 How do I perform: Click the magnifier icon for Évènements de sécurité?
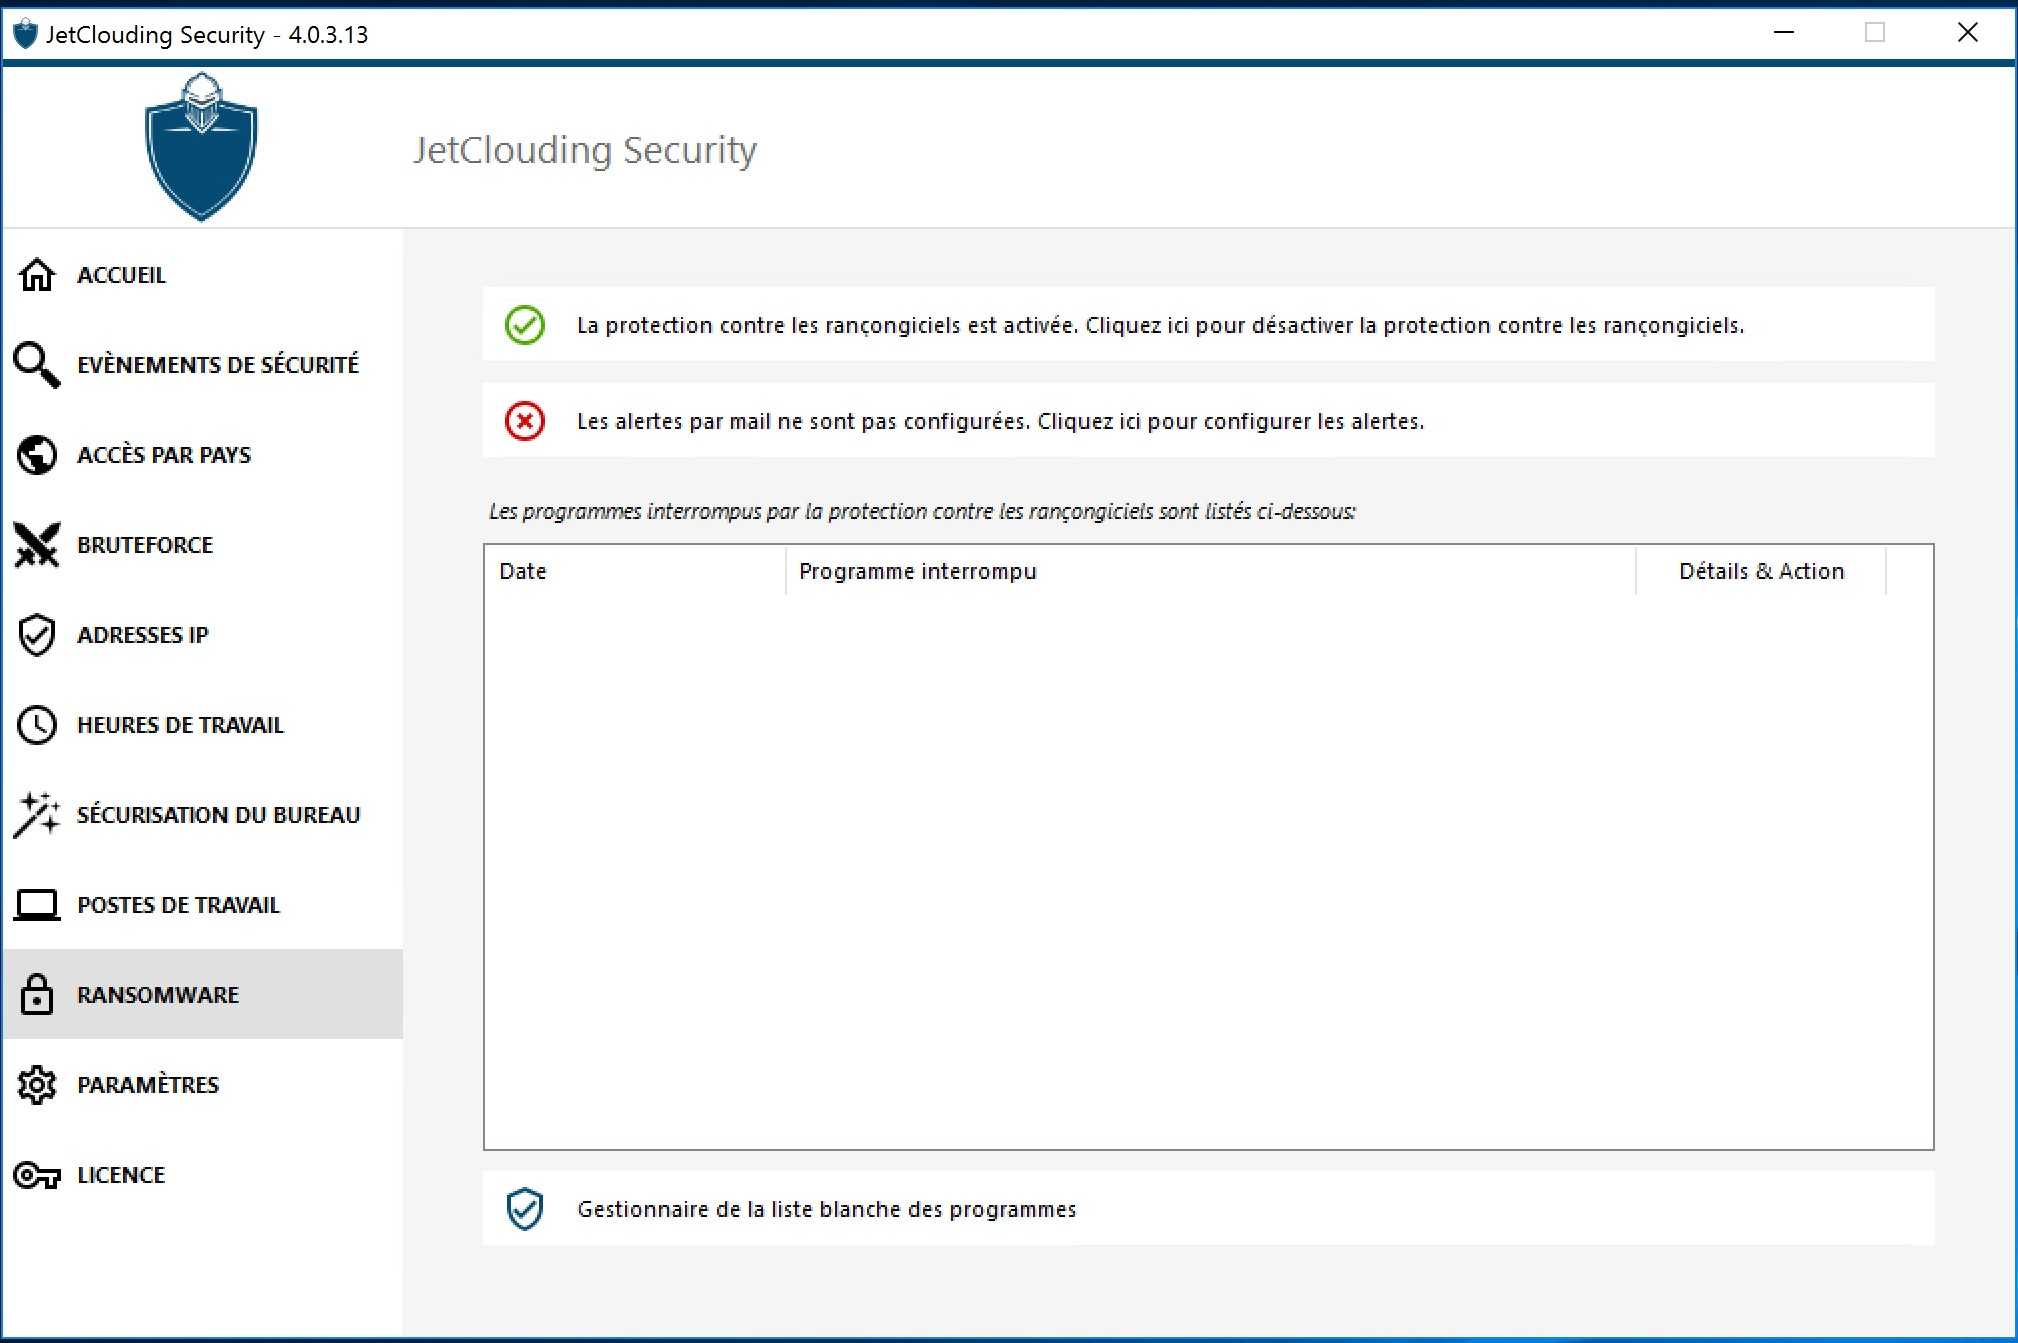click(x=37, y=365)
